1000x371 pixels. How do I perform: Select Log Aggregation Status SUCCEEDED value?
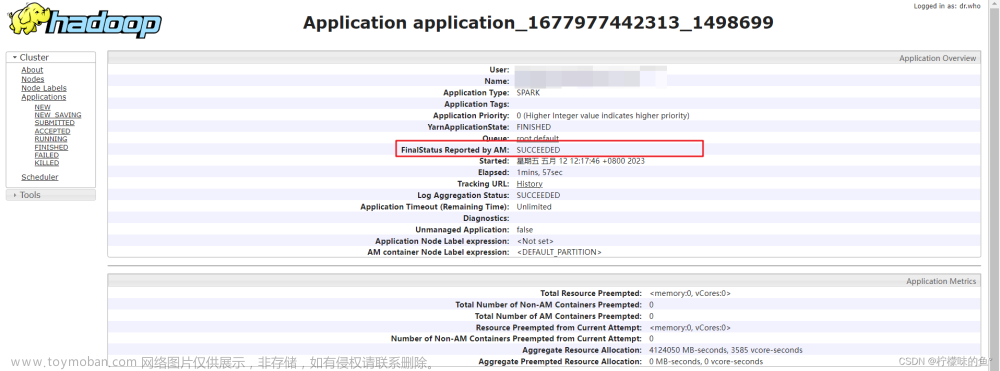(x=538, y=195)
